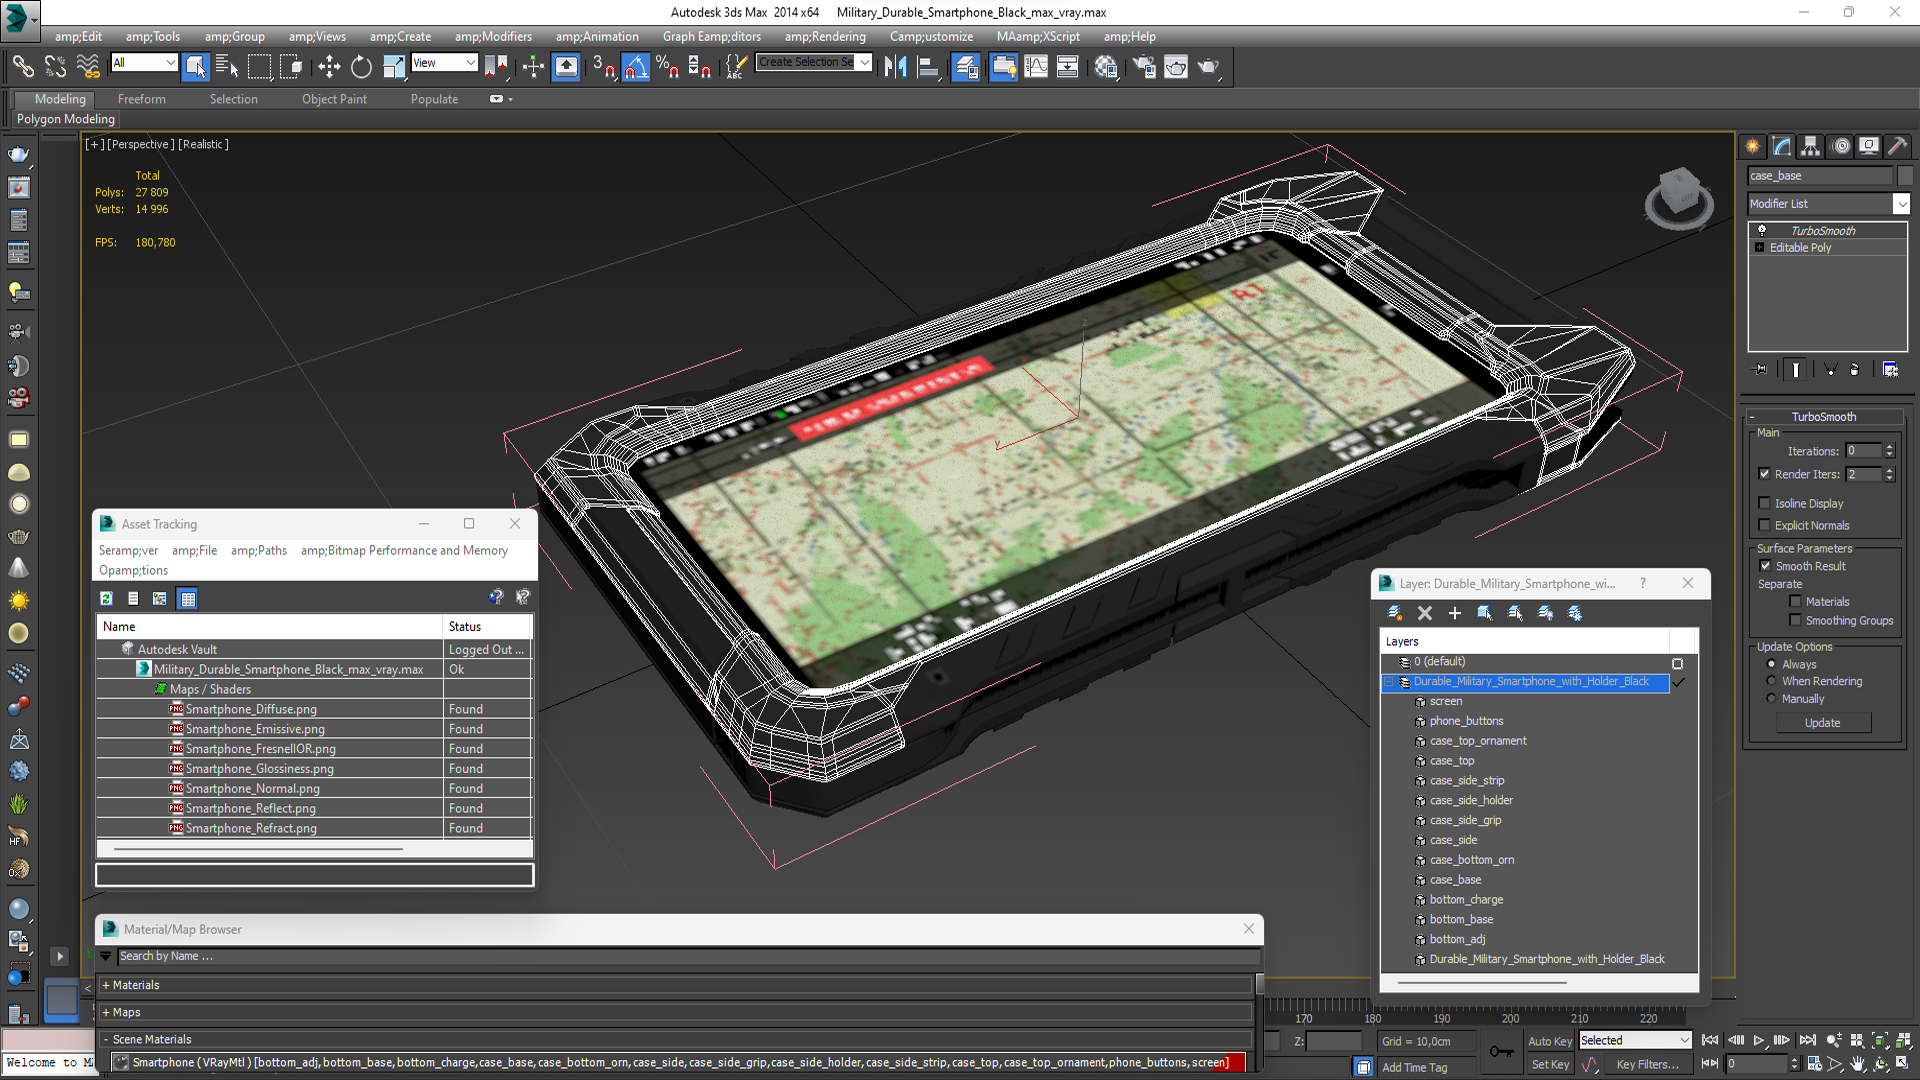This screenshot has height=1080, width=1920.
Task: Click the Iterations spinner arrows
Action: 1890,451
